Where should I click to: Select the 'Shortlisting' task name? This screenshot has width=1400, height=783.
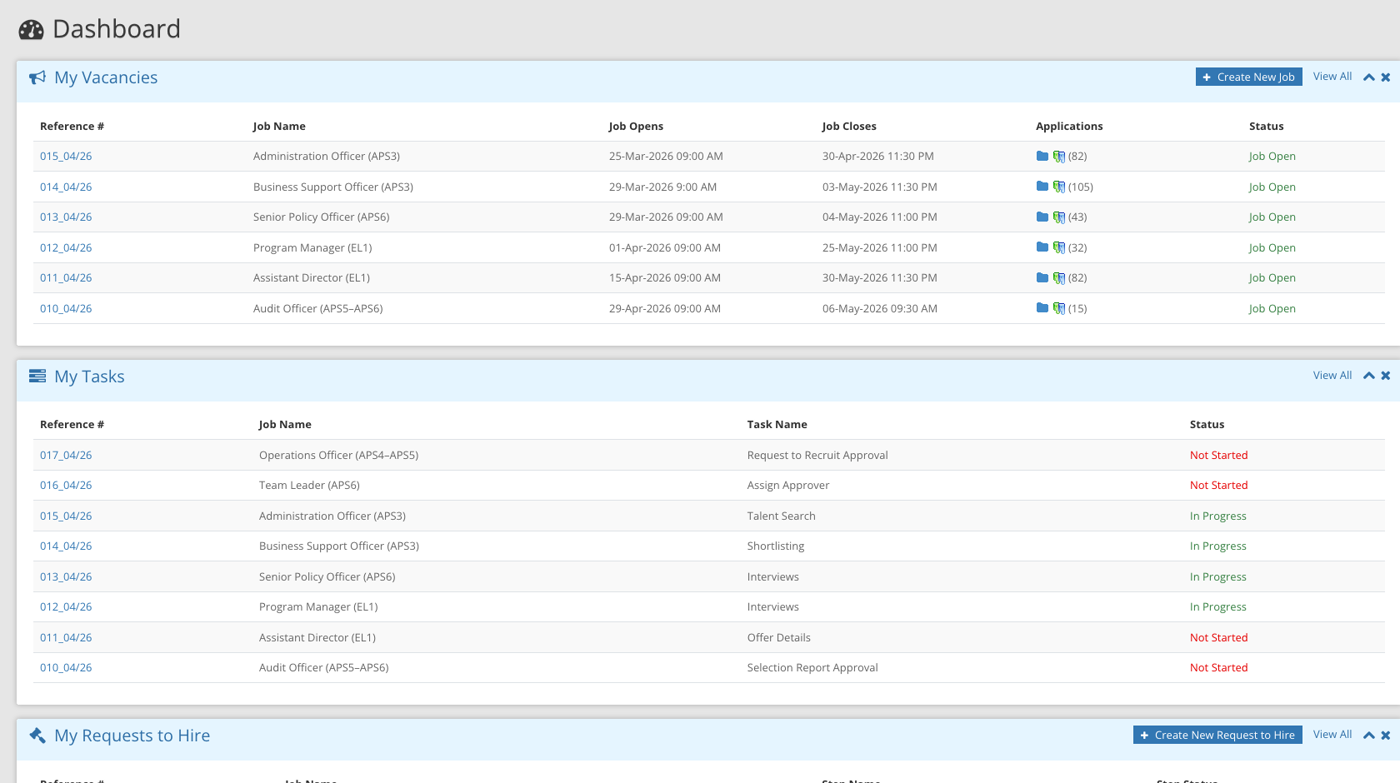pyautogui.click(x=775, y=546)
